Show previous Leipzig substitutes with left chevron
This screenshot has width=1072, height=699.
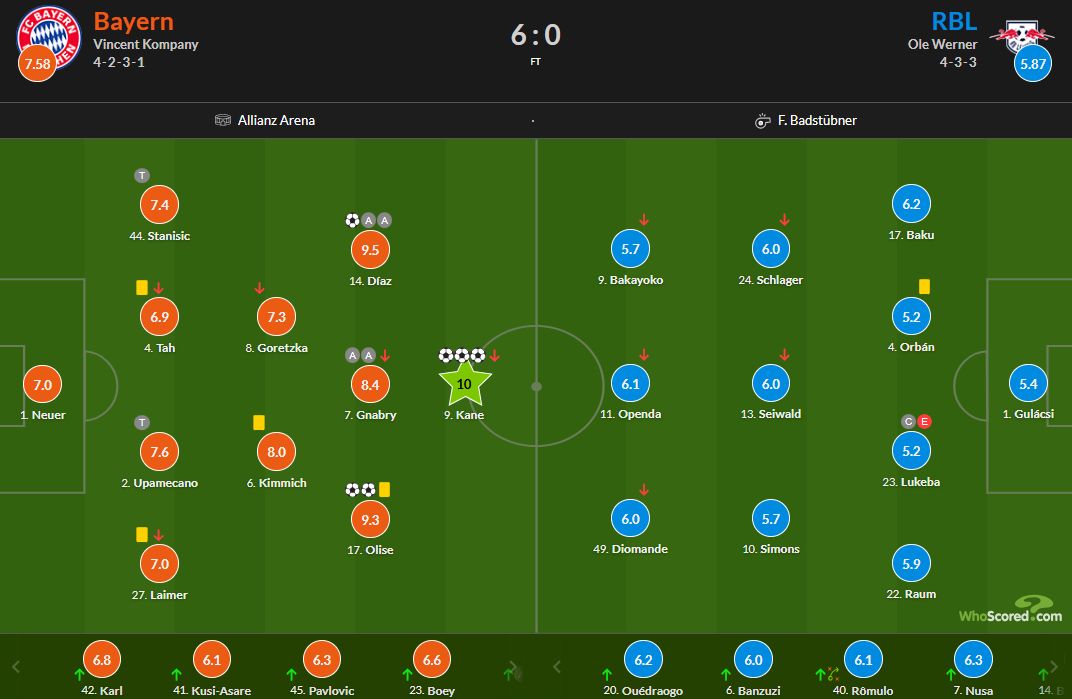coord(557,666)
